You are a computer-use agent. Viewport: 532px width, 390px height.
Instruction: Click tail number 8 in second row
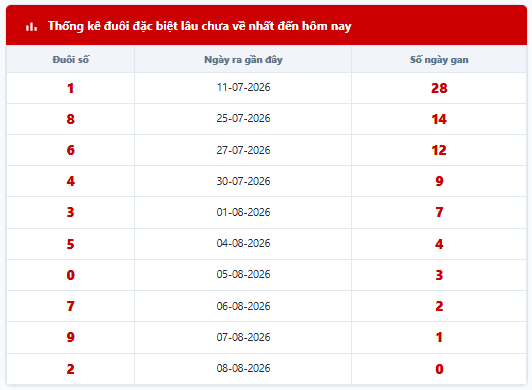[x=71, y=119]
